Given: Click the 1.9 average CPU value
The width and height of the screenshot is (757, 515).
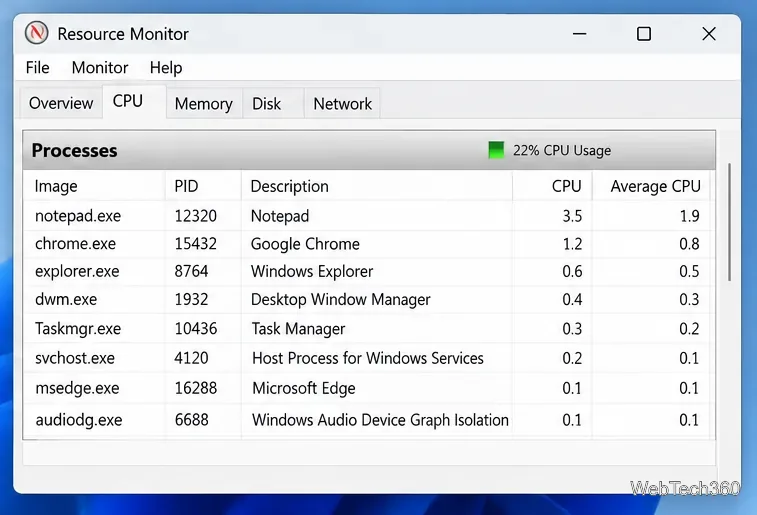Looking at the screenshot, I should (689, 216).
